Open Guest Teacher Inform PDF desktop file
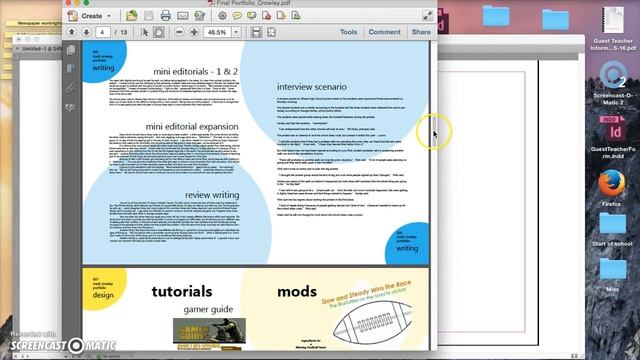Viewport: 640px width, 360px height. coord(613,29)
